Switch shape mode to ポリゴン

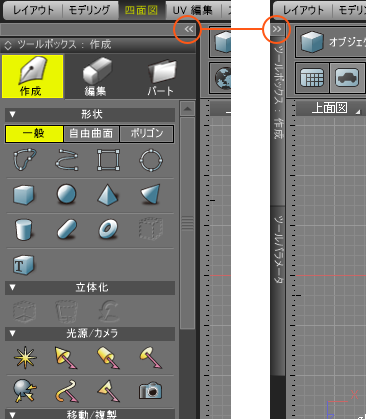147,134
